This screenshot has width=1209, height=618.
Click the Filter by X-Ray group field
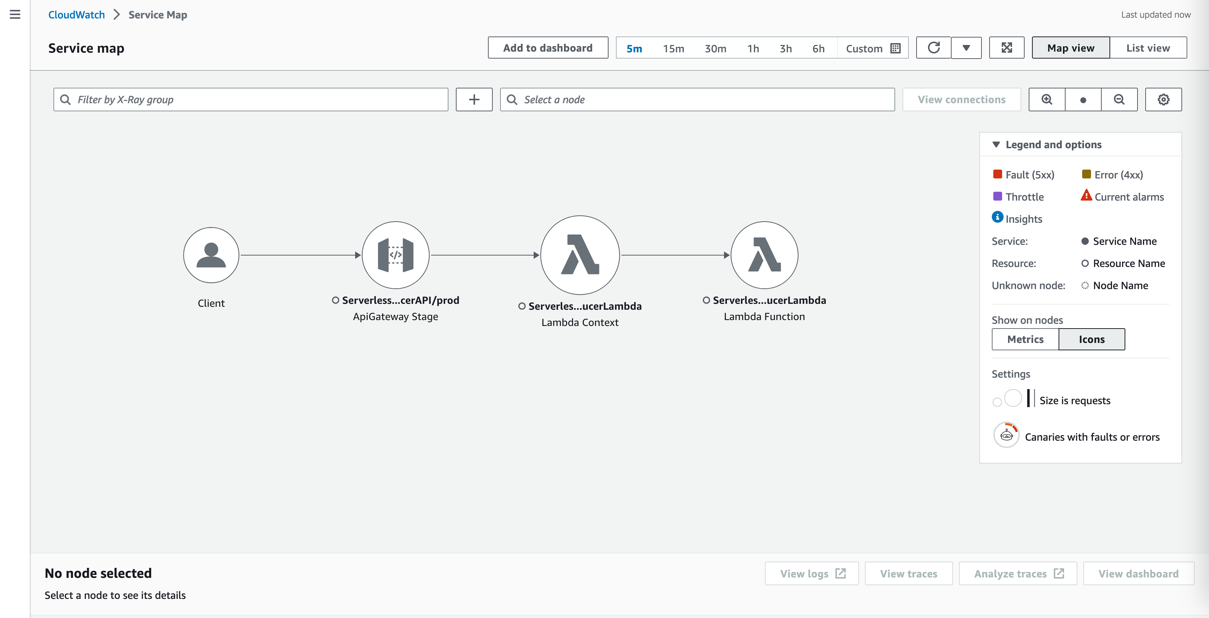tap(251, 100)
